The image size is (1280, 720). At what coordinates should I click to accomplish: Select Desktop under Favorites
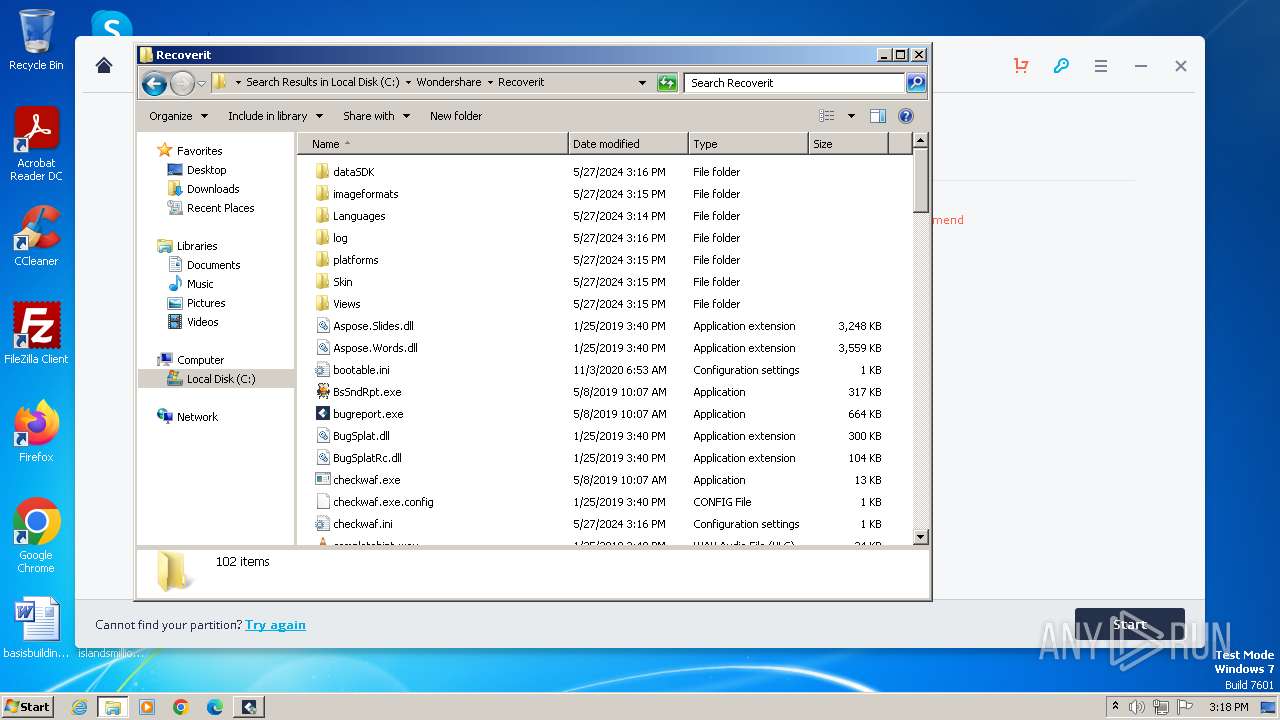coord(206,170)
